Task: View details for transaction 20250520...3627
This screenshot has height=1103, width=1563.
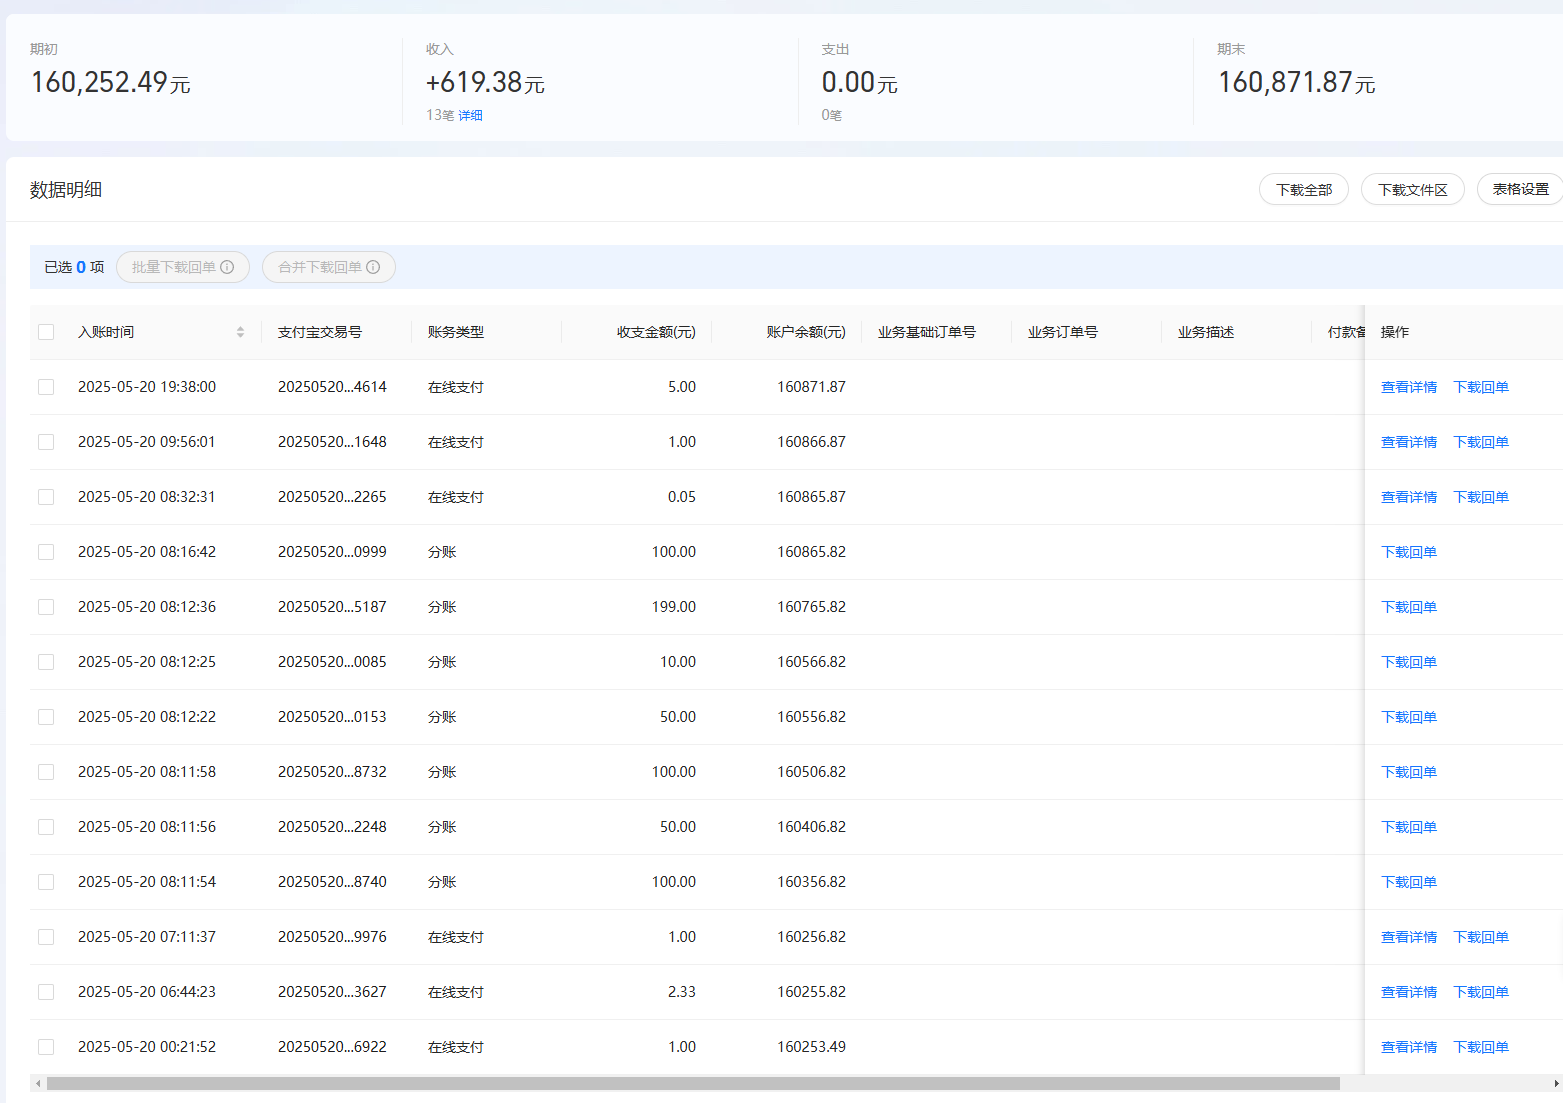Action: click(1409, 992)
